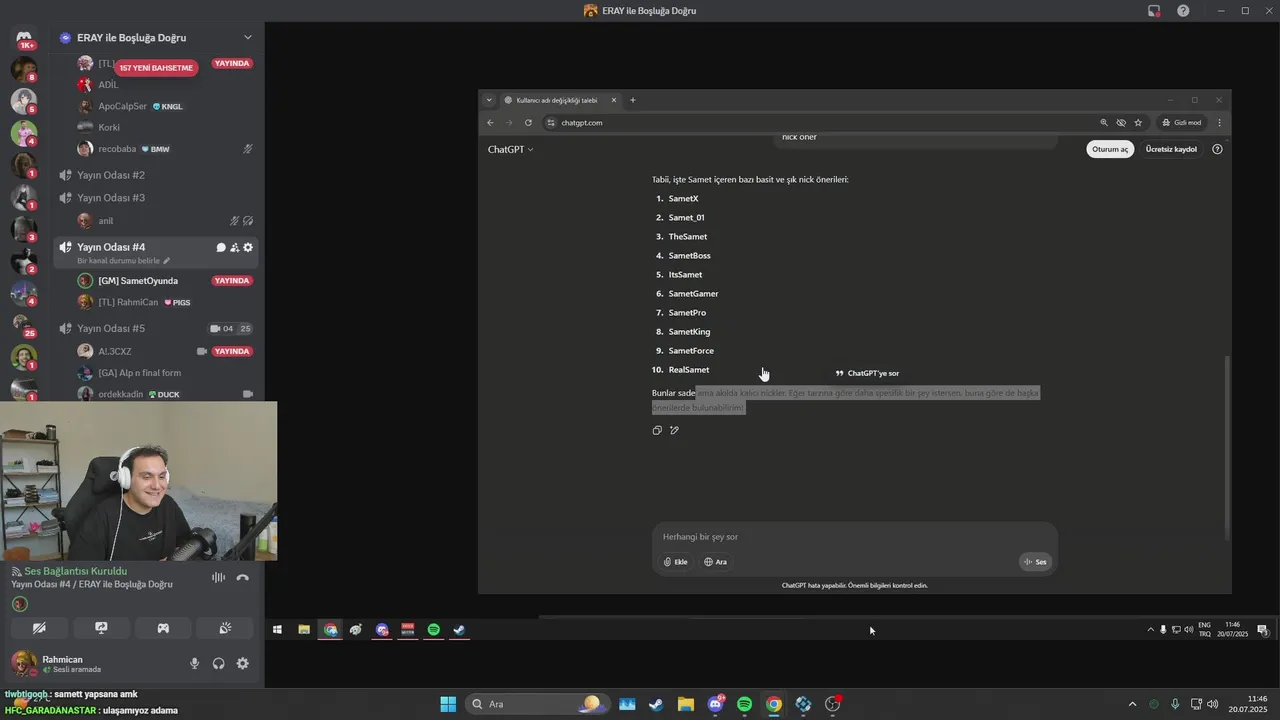Open chat for Yayın Odası #4

click(221, 247)
